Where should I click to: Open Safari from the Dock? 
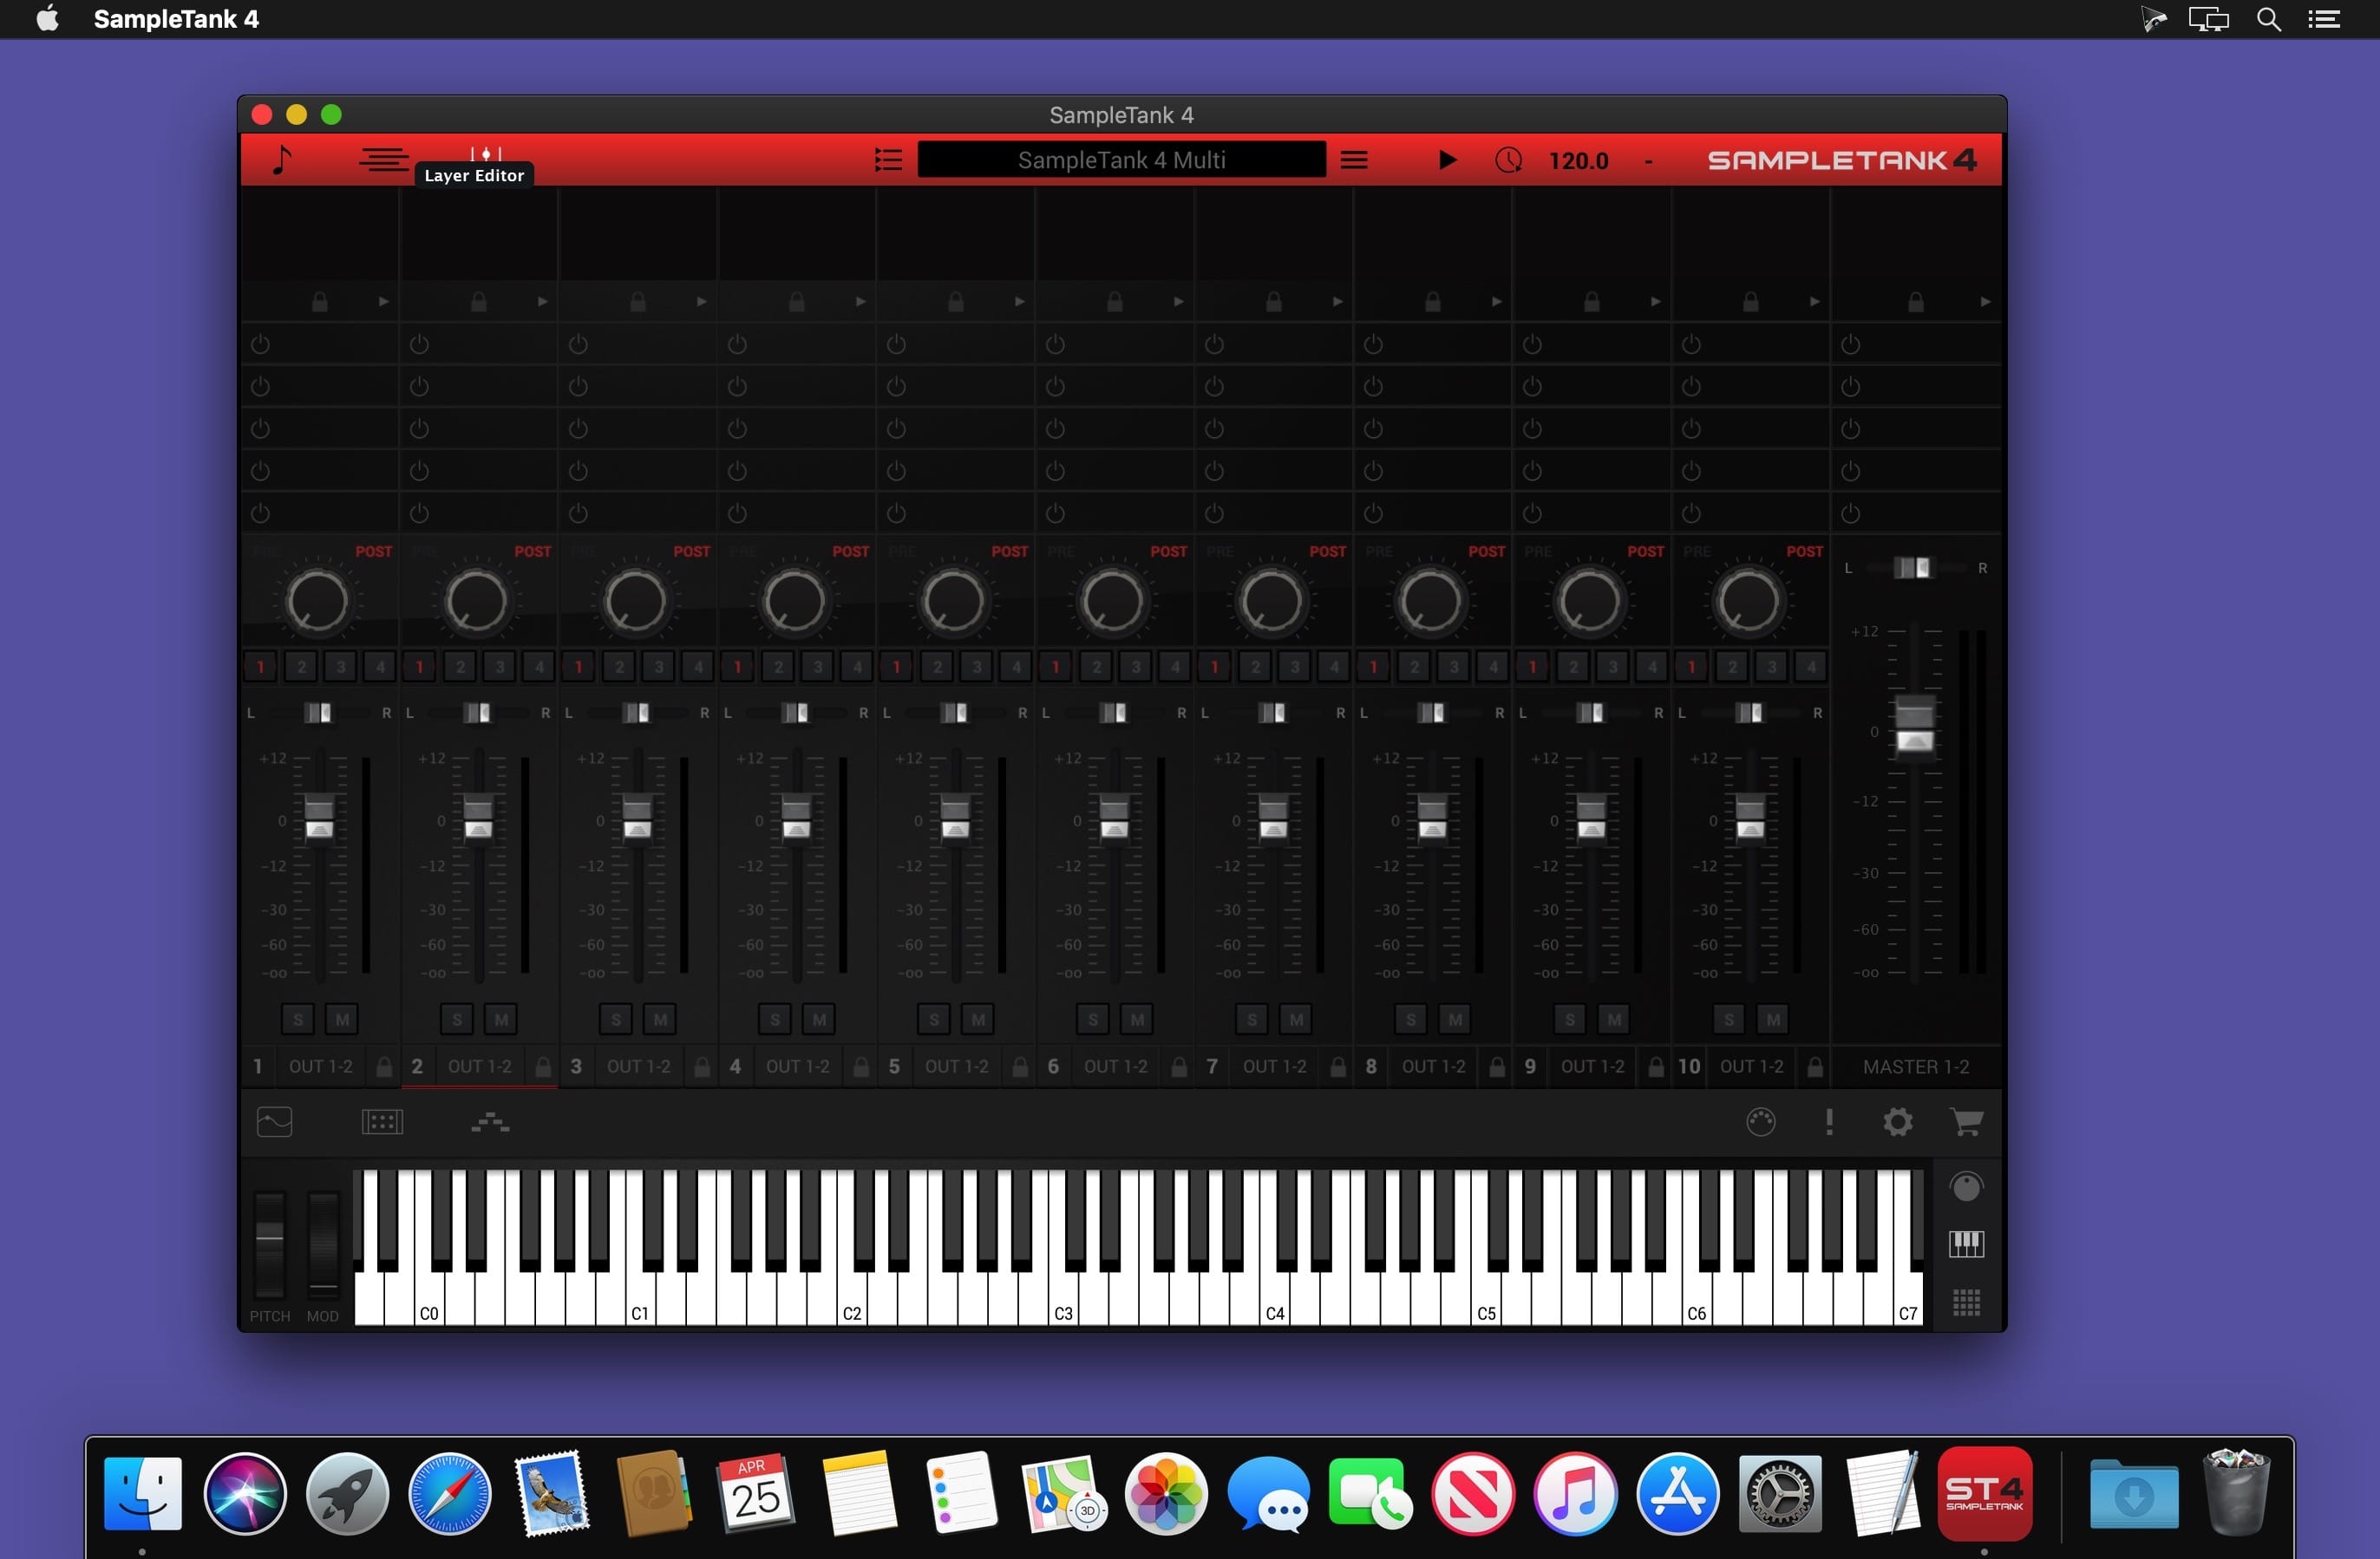(450, 1494)
